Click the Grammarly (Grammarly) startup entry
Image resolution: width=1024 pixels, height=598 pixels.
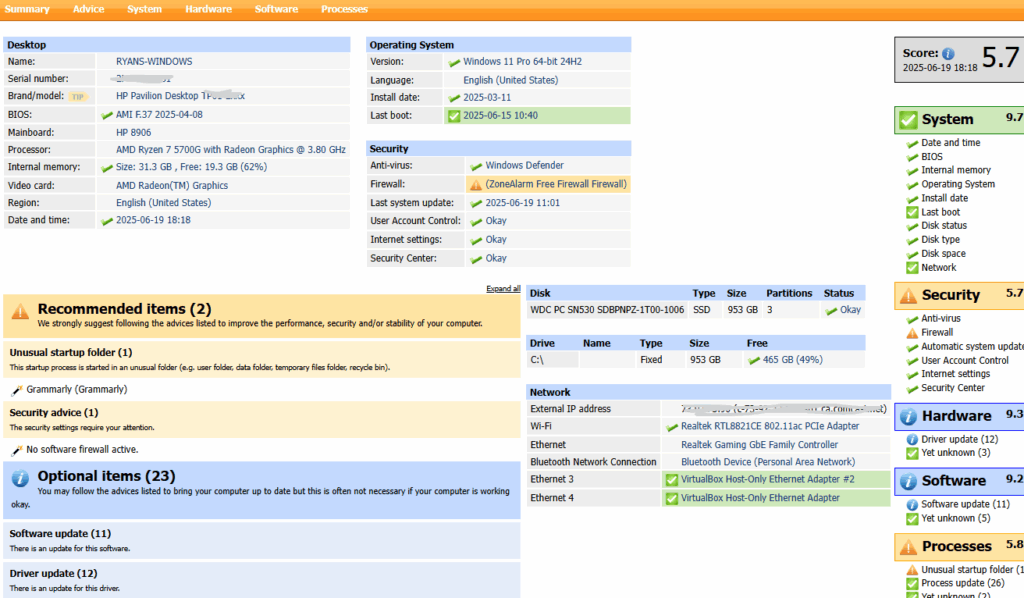point(77,390)
